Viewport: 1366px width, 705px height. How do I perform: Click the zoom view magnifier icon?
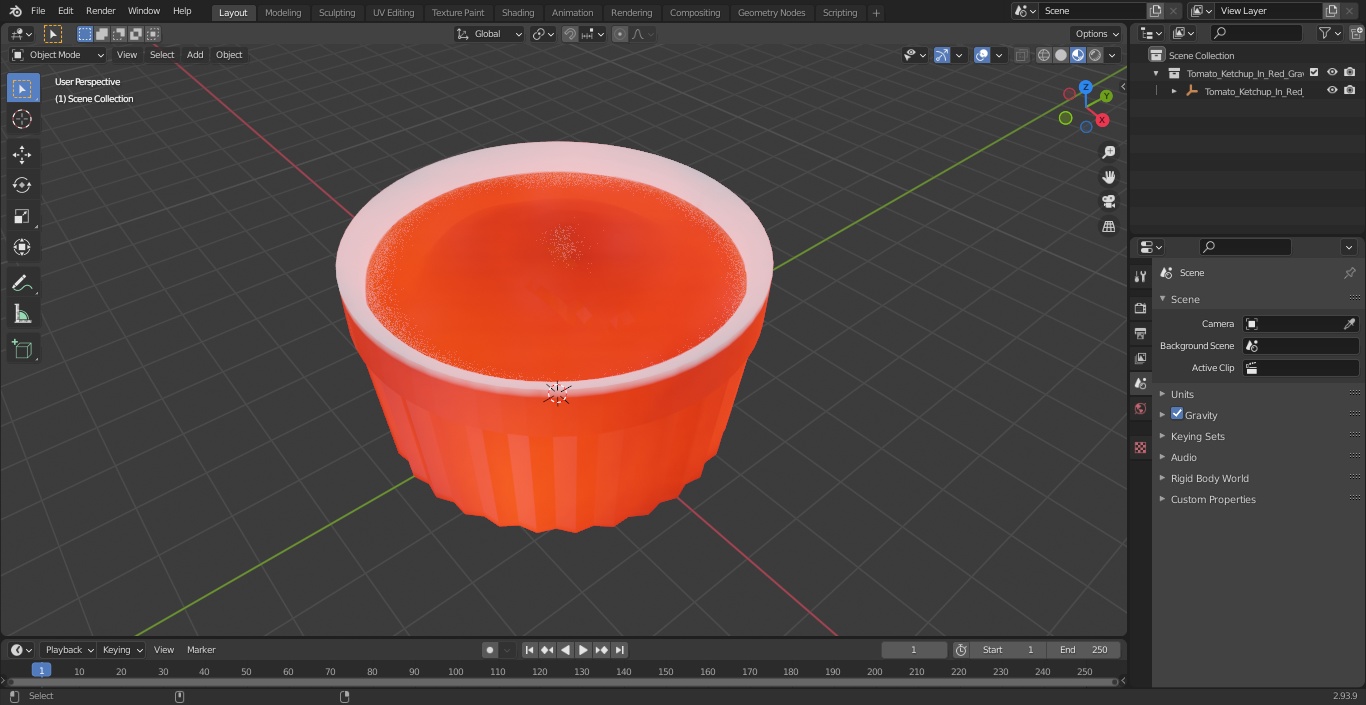pyautogui.click(x=1108, y=152)
